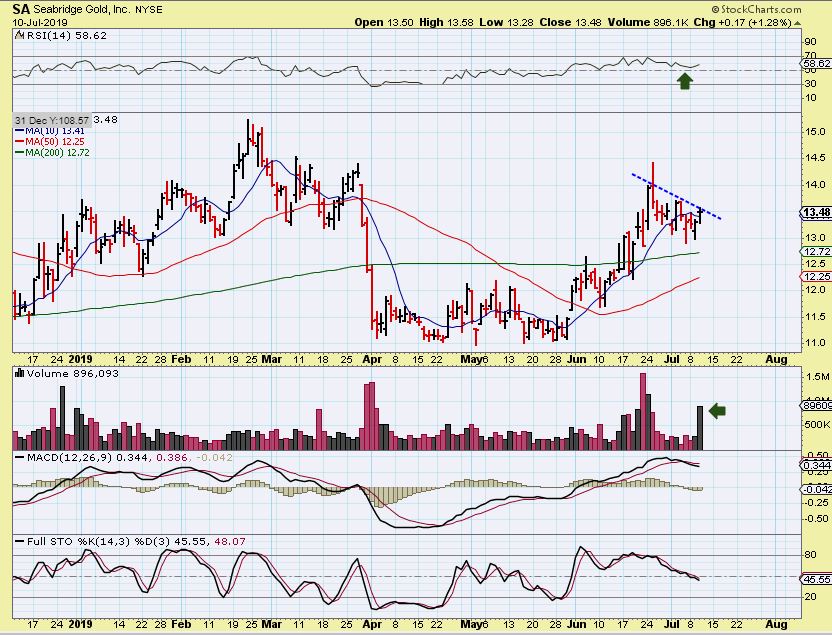Click the 0.386 signal value in MACD label

tap(170, 457)
